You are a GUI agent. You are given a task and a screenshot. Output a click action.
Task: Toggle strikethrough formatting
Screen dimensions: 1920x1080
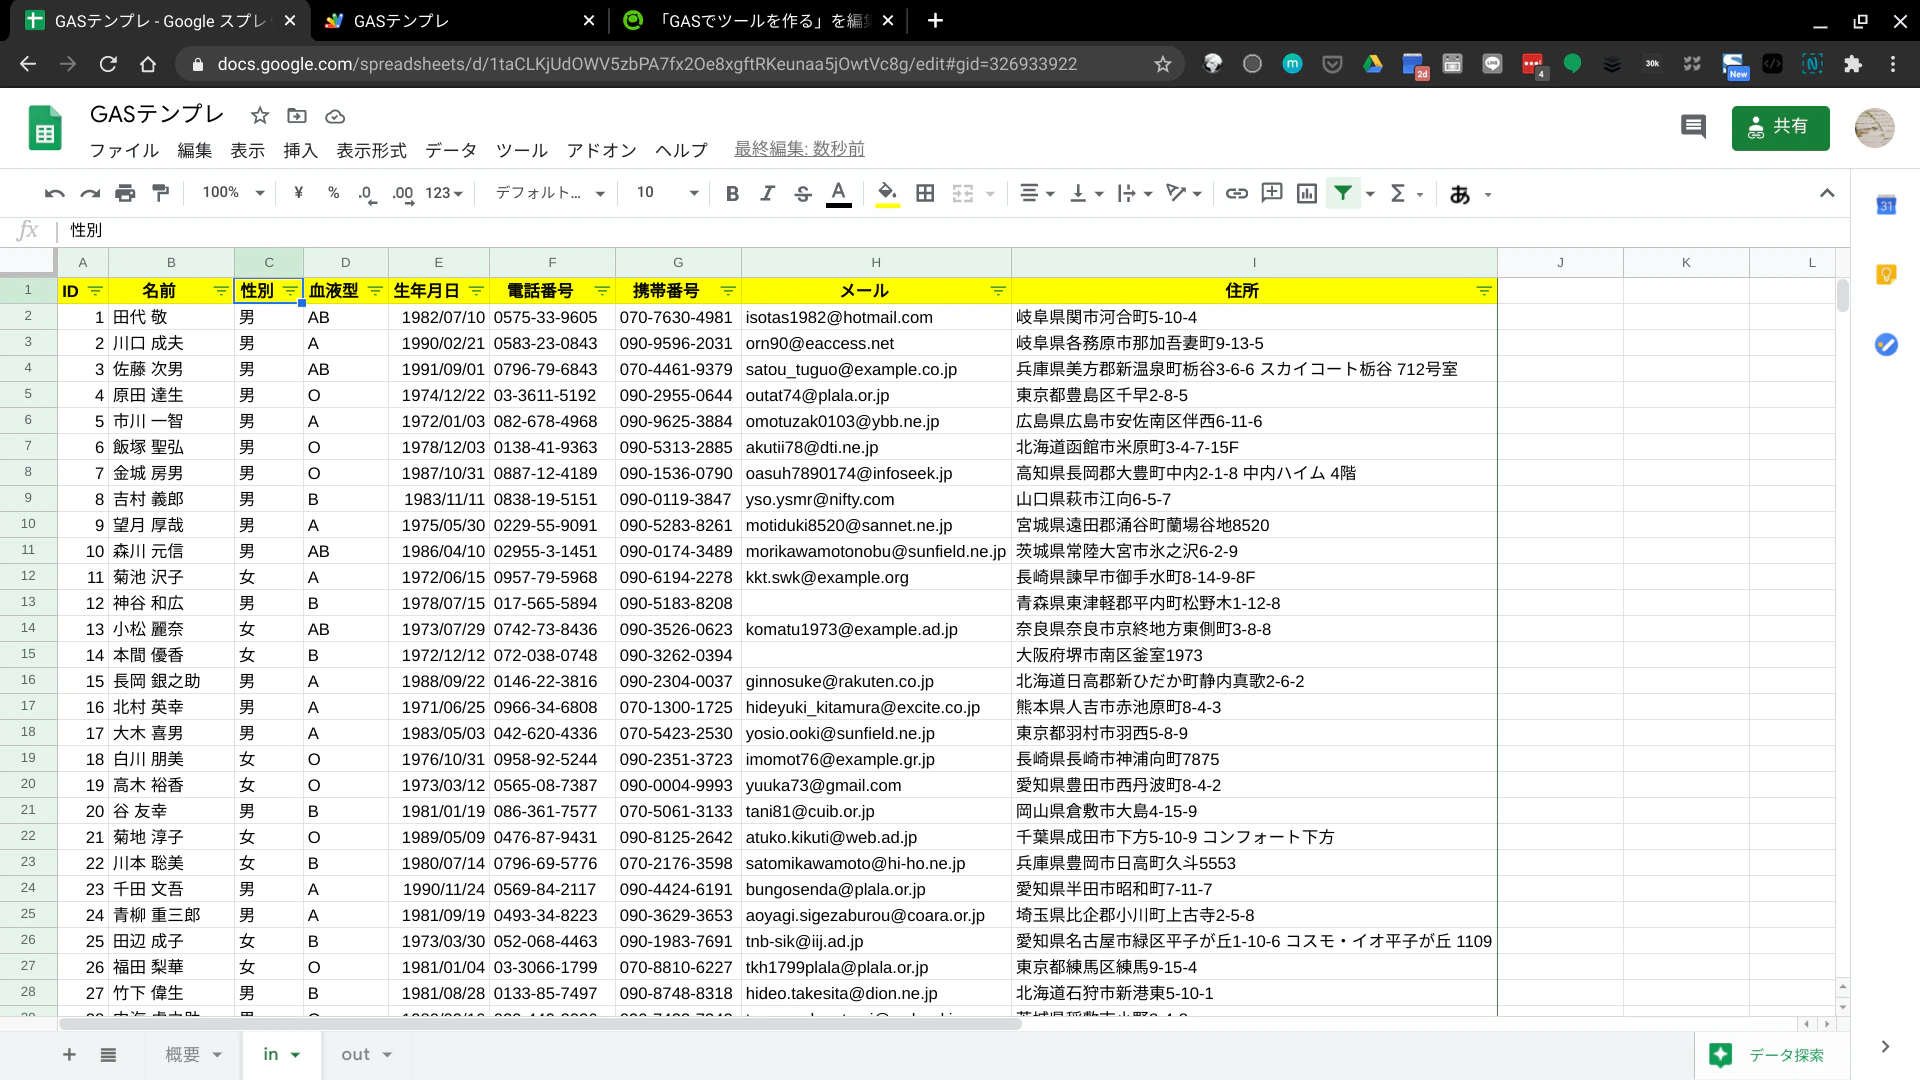(x=802, y=194)
